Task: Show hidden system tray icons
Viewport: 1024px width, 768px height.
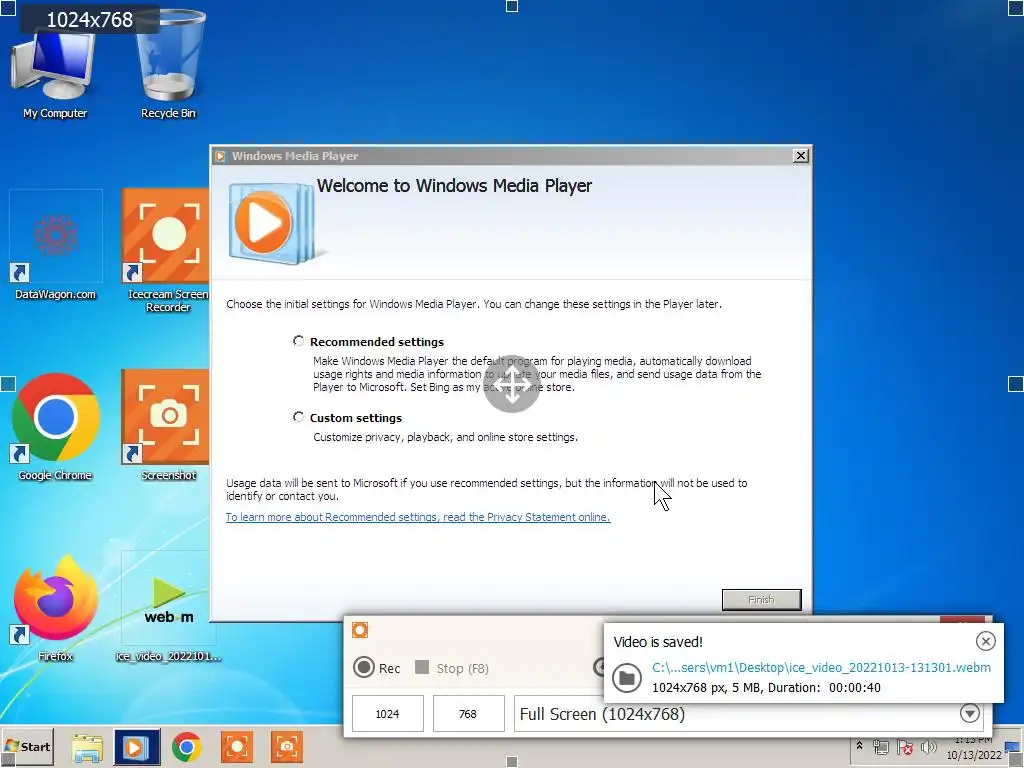Action: point(859,746)
